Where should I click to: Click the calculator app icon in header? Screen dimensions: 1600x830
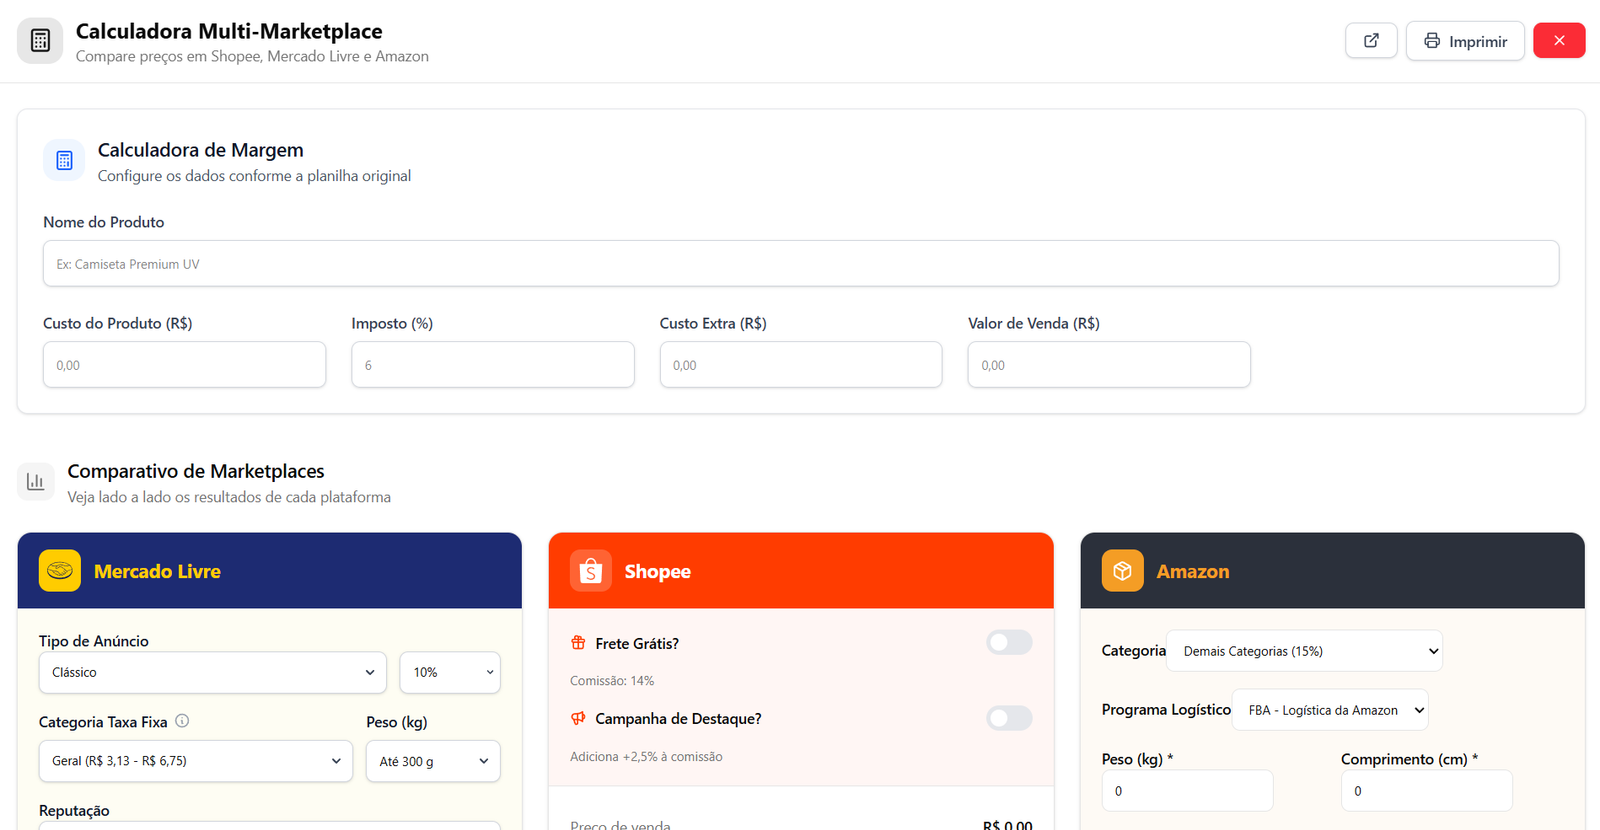pos(40,41)
